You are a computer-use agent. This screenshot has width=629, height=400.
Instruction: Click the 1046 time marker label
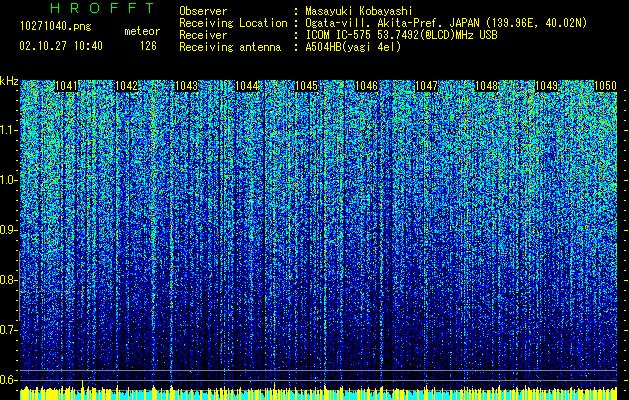coord(367,86)
